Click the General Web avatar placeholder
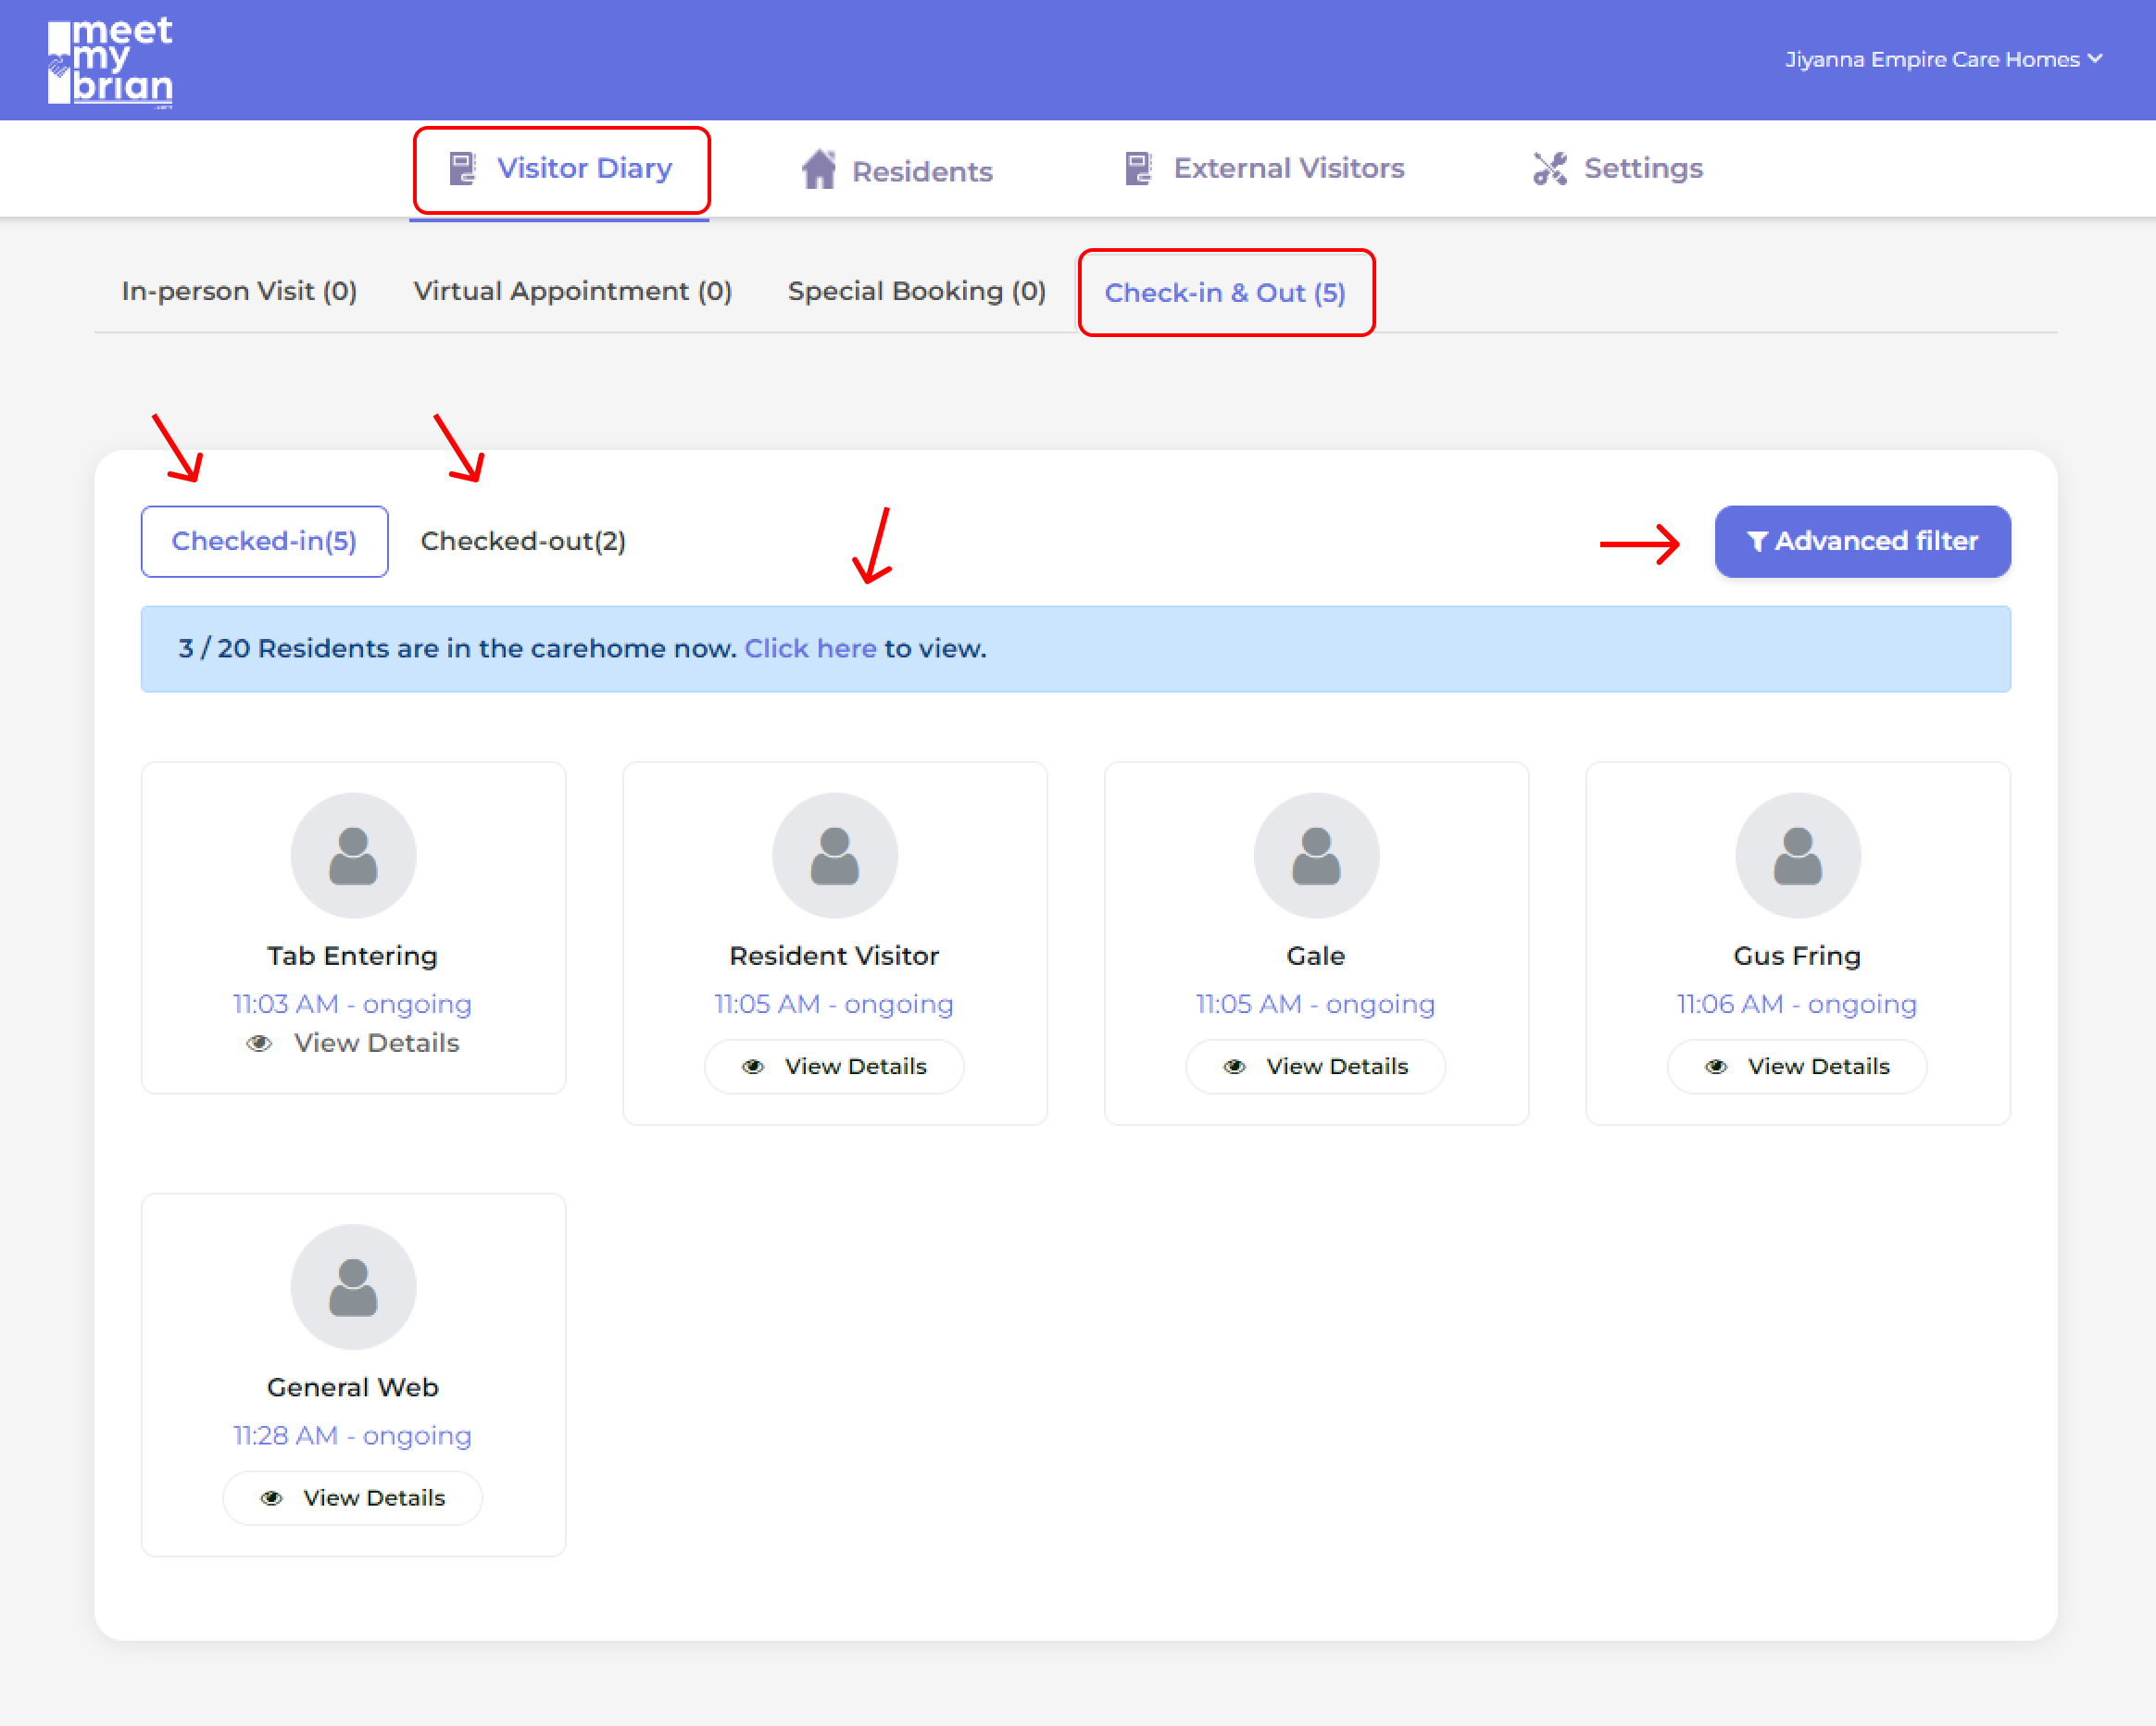This screenshot has width=2156, height=1726. (353, 1286)
